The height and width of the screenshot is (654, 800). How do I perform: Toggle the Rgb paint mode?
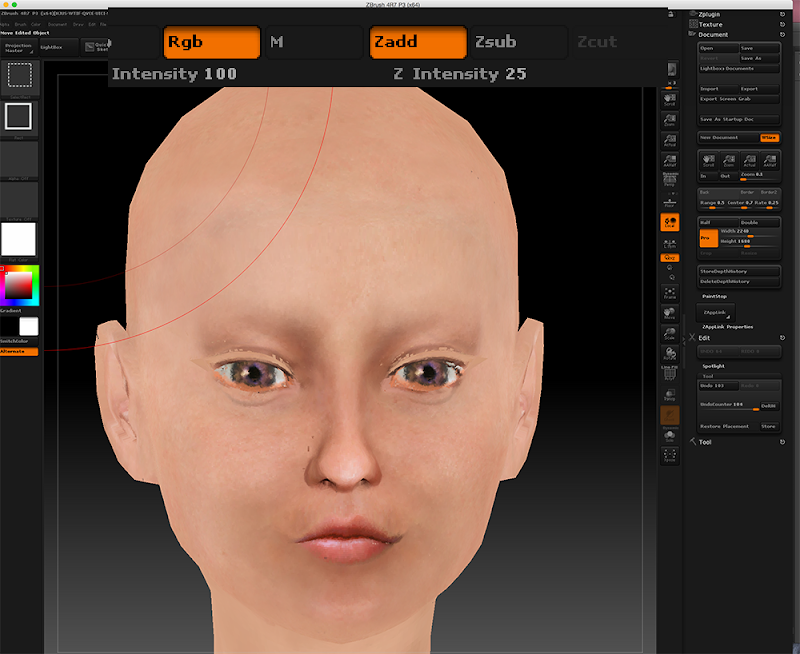click(211, 42)
